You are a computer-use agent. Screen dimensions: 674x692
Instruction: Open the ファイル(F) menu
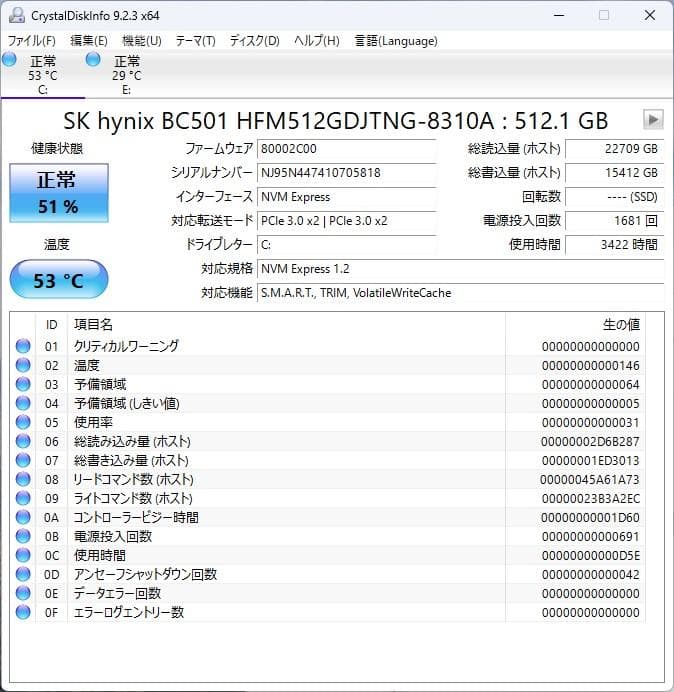[x=31, y=41]
